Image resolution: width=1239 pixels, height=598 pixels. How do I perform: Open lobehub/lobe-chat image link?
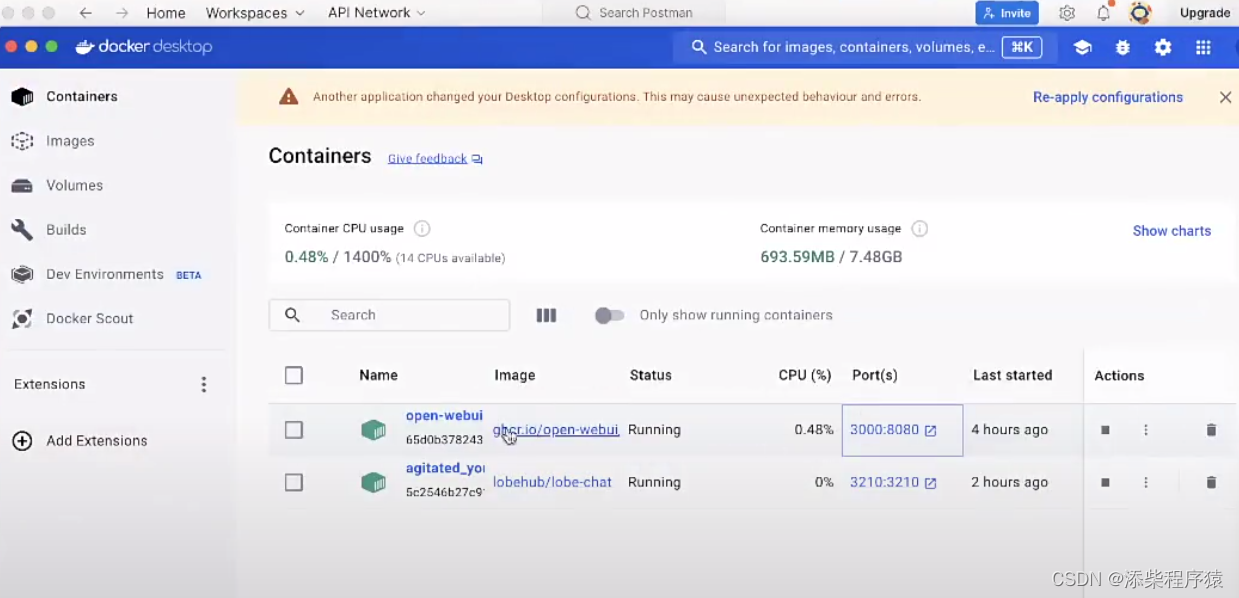(x=552, y=482)
